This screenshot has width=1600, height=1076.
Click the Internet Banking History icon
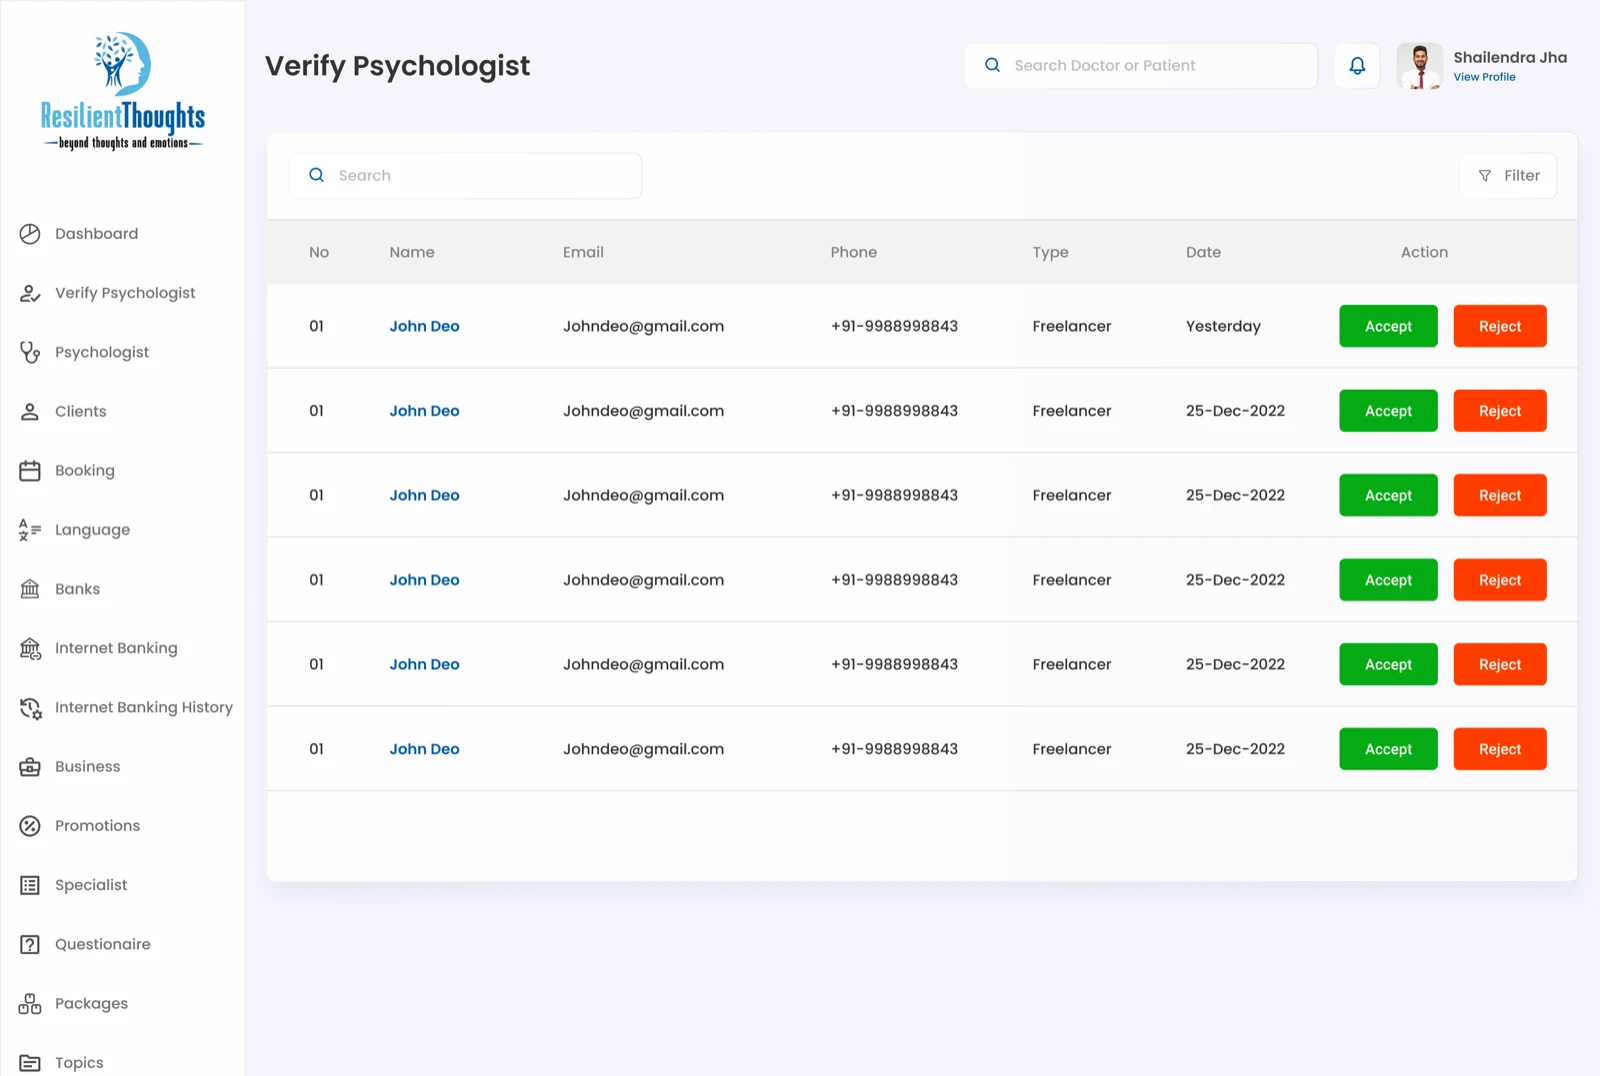pos(30,708)
